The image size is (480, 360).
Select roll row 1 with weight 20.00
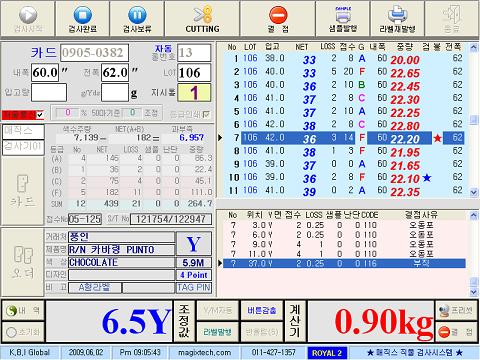click(x=345, y=59)
